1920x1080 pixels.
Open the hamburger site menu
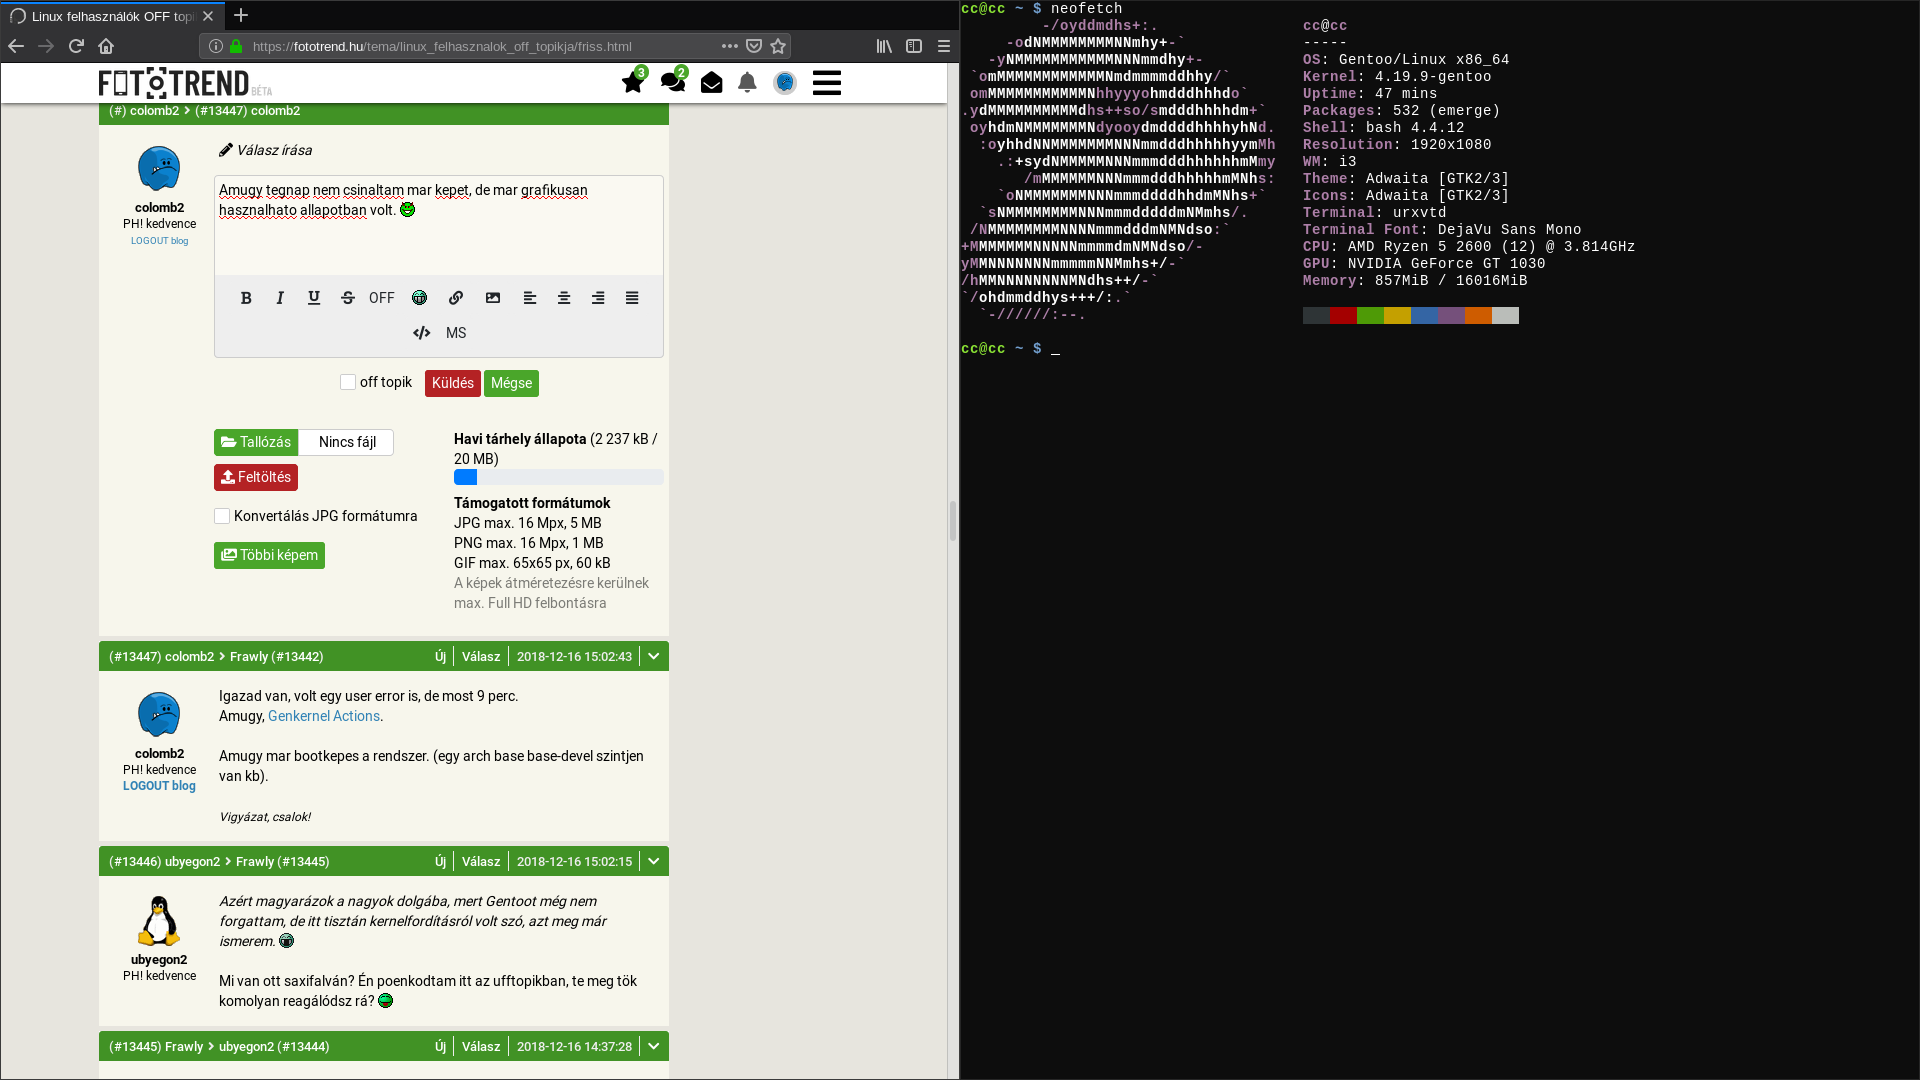tap(827, 83)
